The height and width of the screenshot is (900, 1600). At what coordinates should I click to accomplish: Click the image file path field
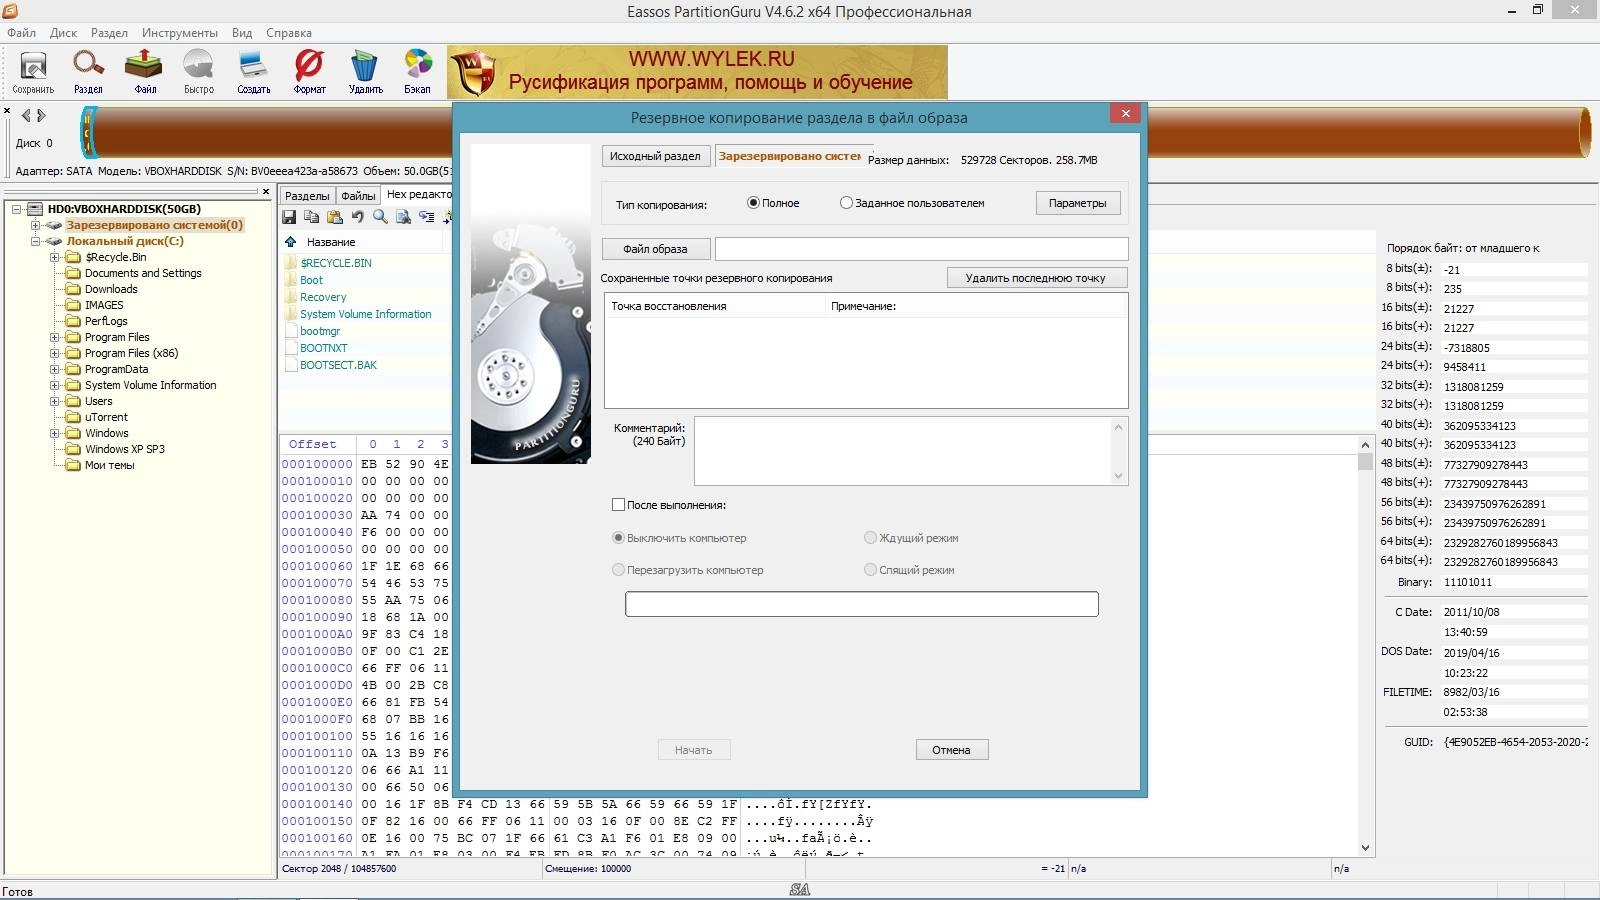click(x=921, y=249)
